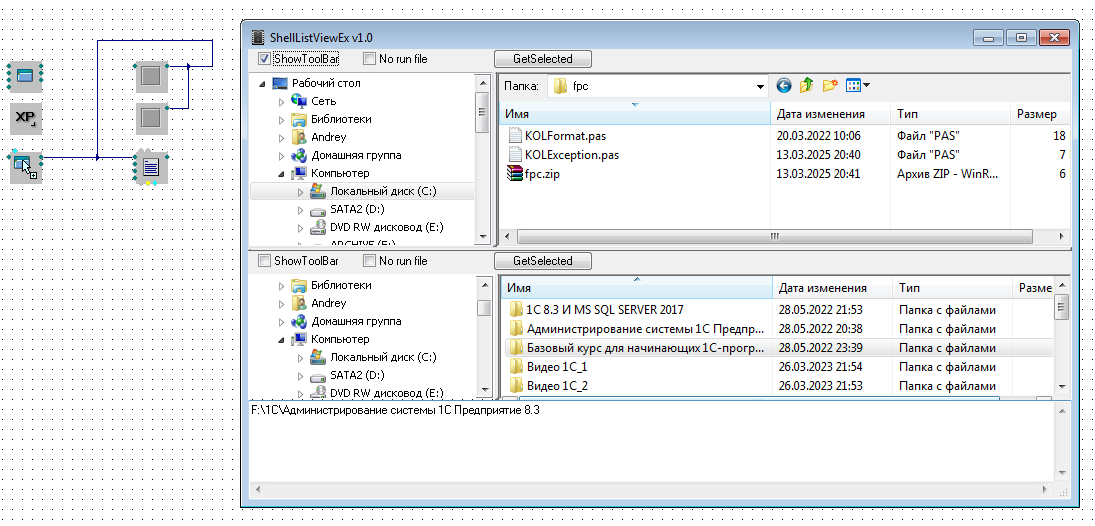Expand the Сеть tree node

pyautogui.click(x=281, y=101)
